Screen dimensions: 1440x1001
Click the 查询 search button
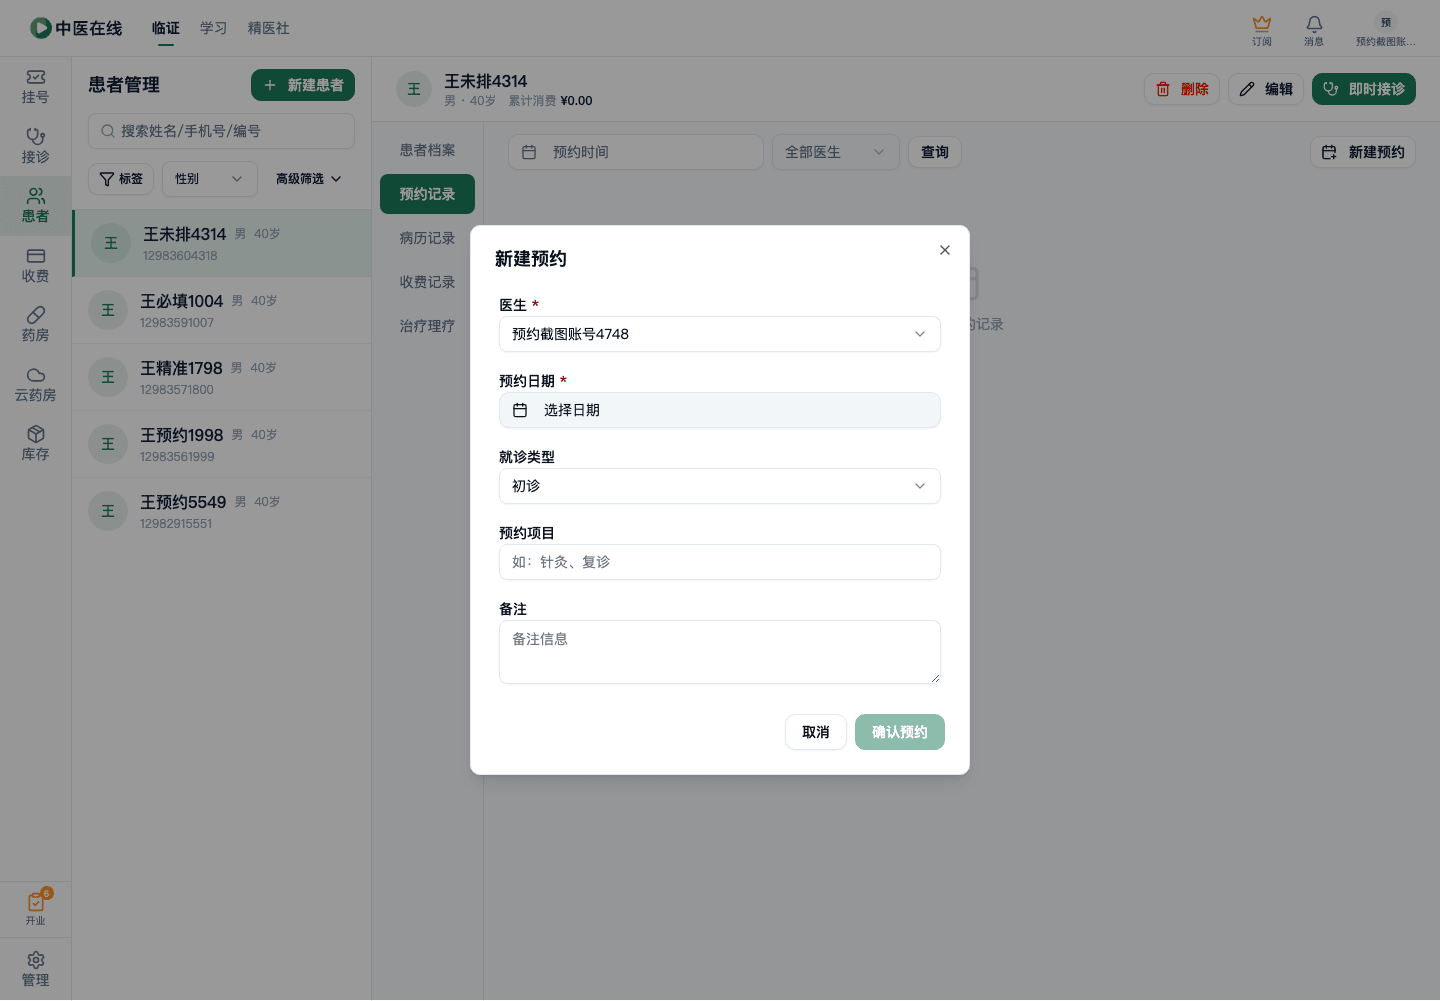click(x=935, y=152)
